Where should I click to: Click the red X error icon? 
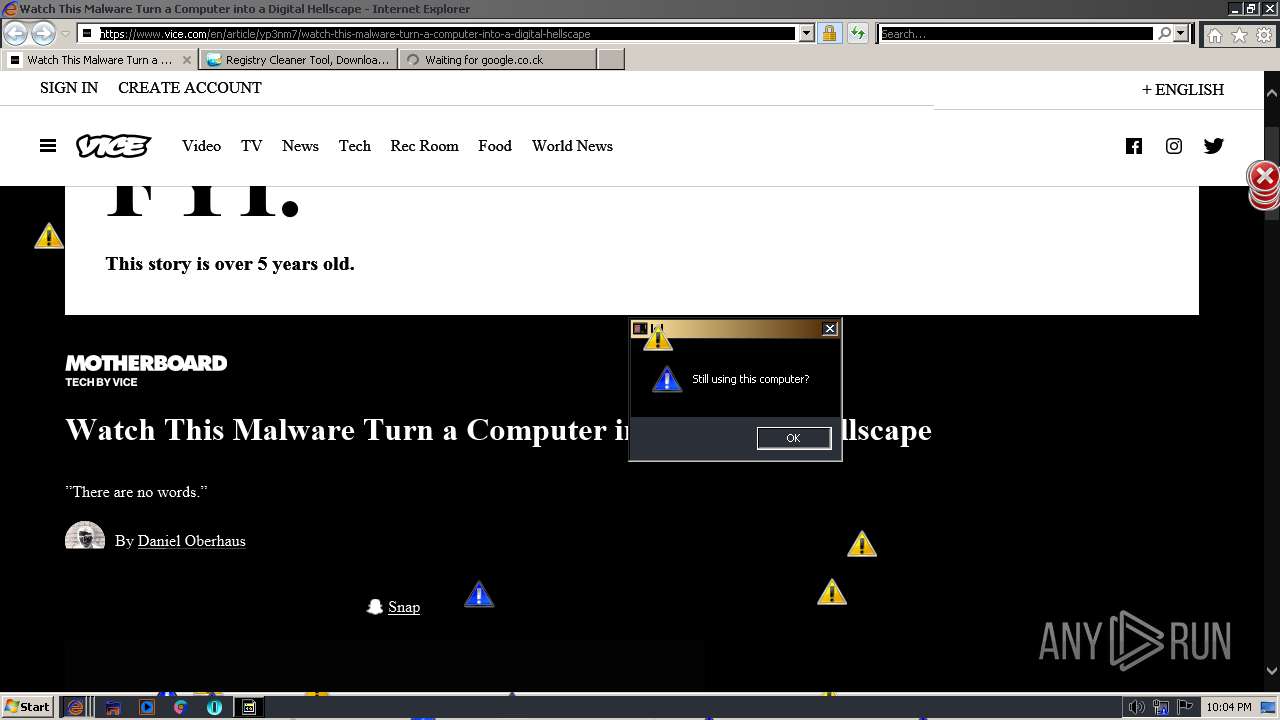(1264, 177)
